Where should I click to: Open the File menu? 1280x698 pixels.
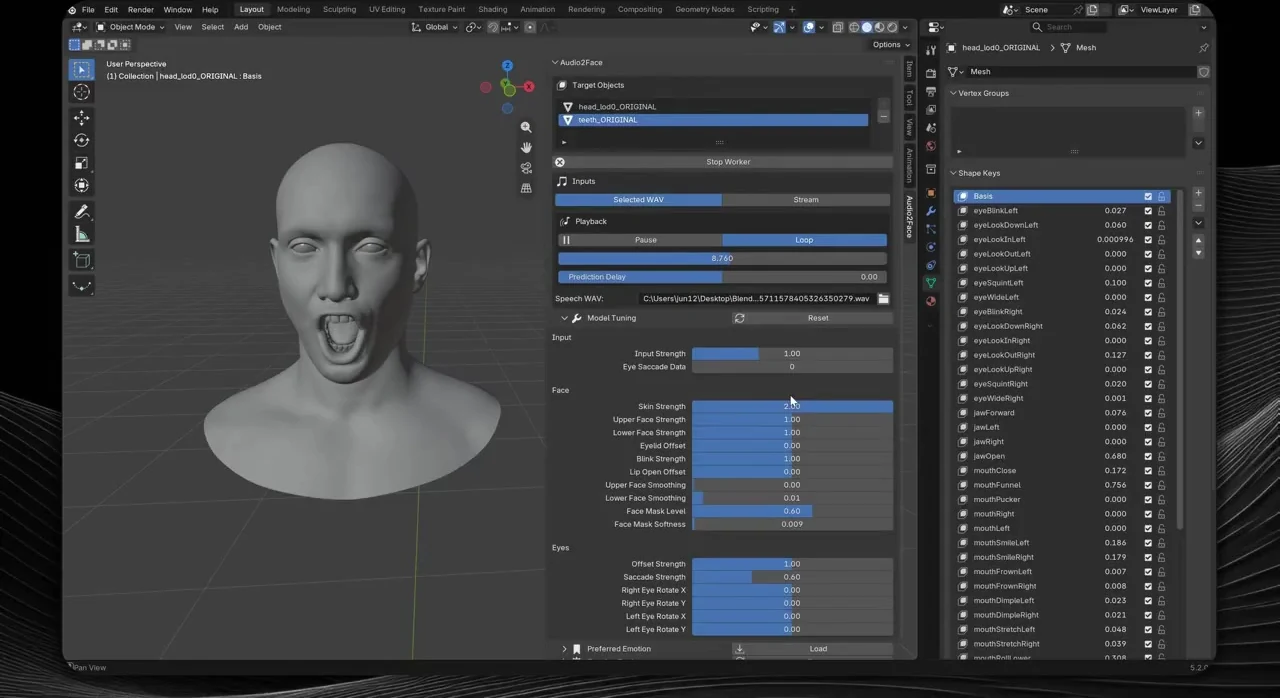(x=88, y=10)
